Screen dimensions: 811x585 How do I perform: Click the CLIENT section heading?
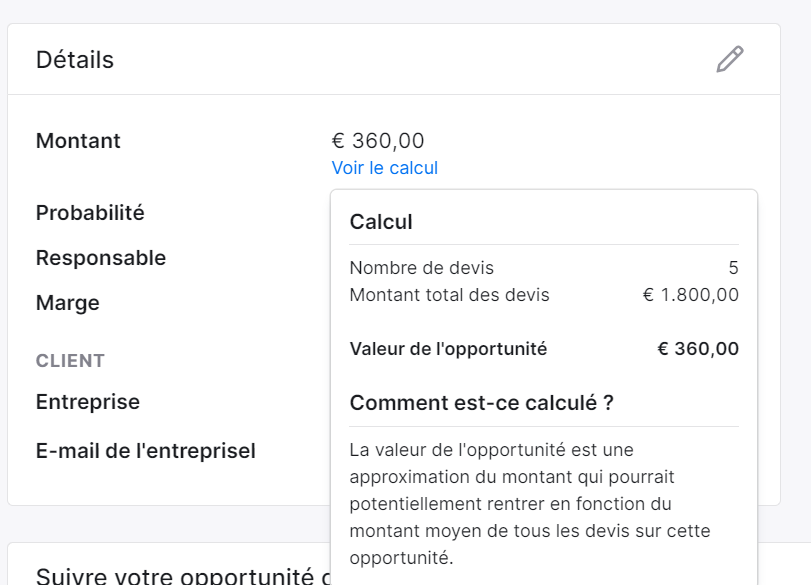tap(70, 361)
